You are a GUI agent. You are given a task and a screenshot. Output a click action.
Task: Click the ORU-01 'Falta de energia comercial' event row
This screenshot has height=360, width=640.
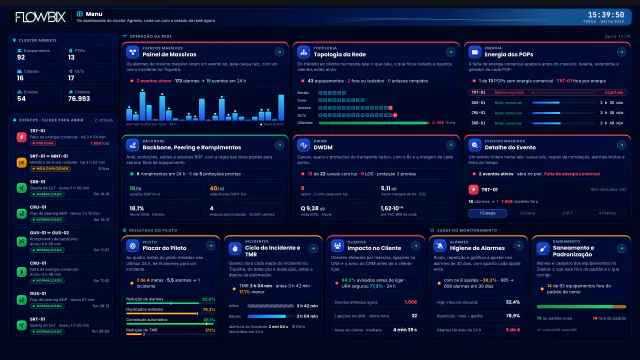pos(63,272)
